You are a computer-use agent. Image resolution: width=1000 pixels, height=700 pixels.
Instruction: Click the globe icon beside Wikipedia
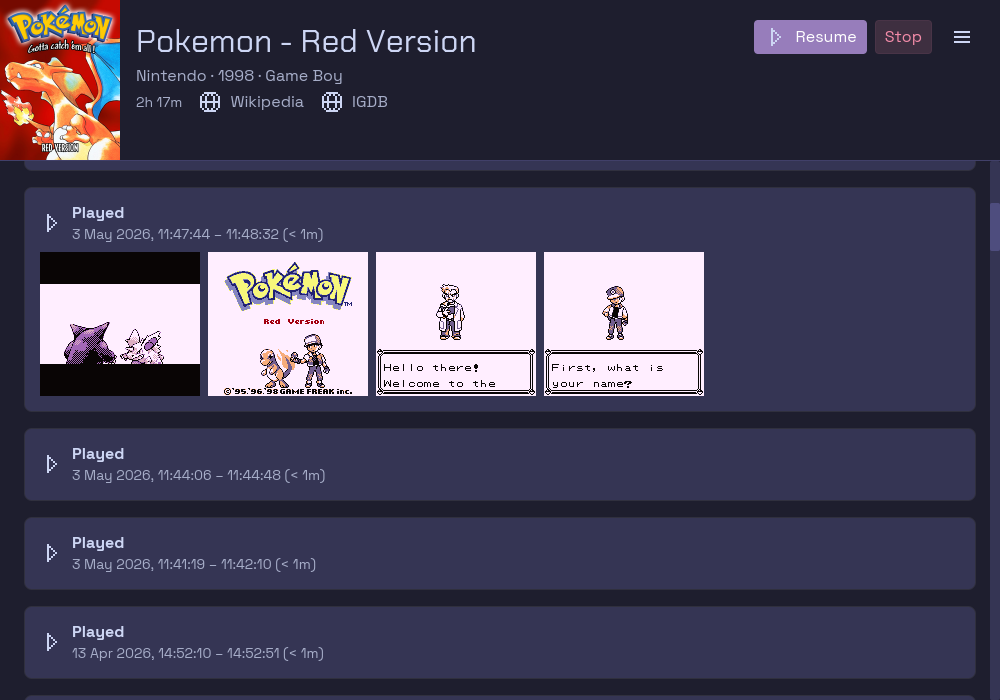[210, 102]
